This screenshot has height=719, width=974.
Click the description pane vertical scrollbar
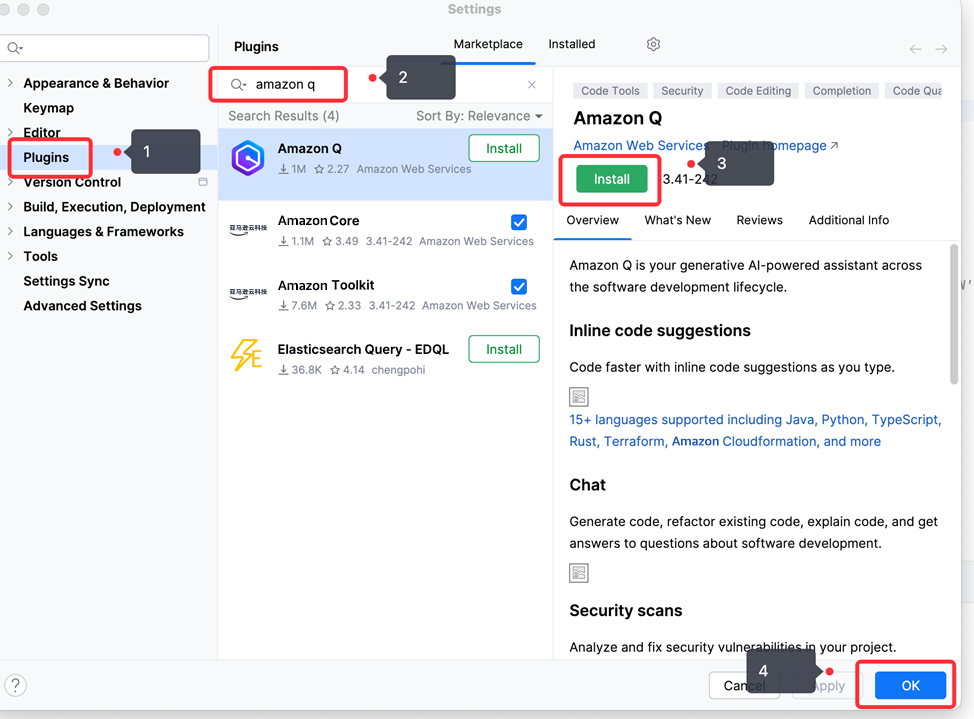coord(954,314)
